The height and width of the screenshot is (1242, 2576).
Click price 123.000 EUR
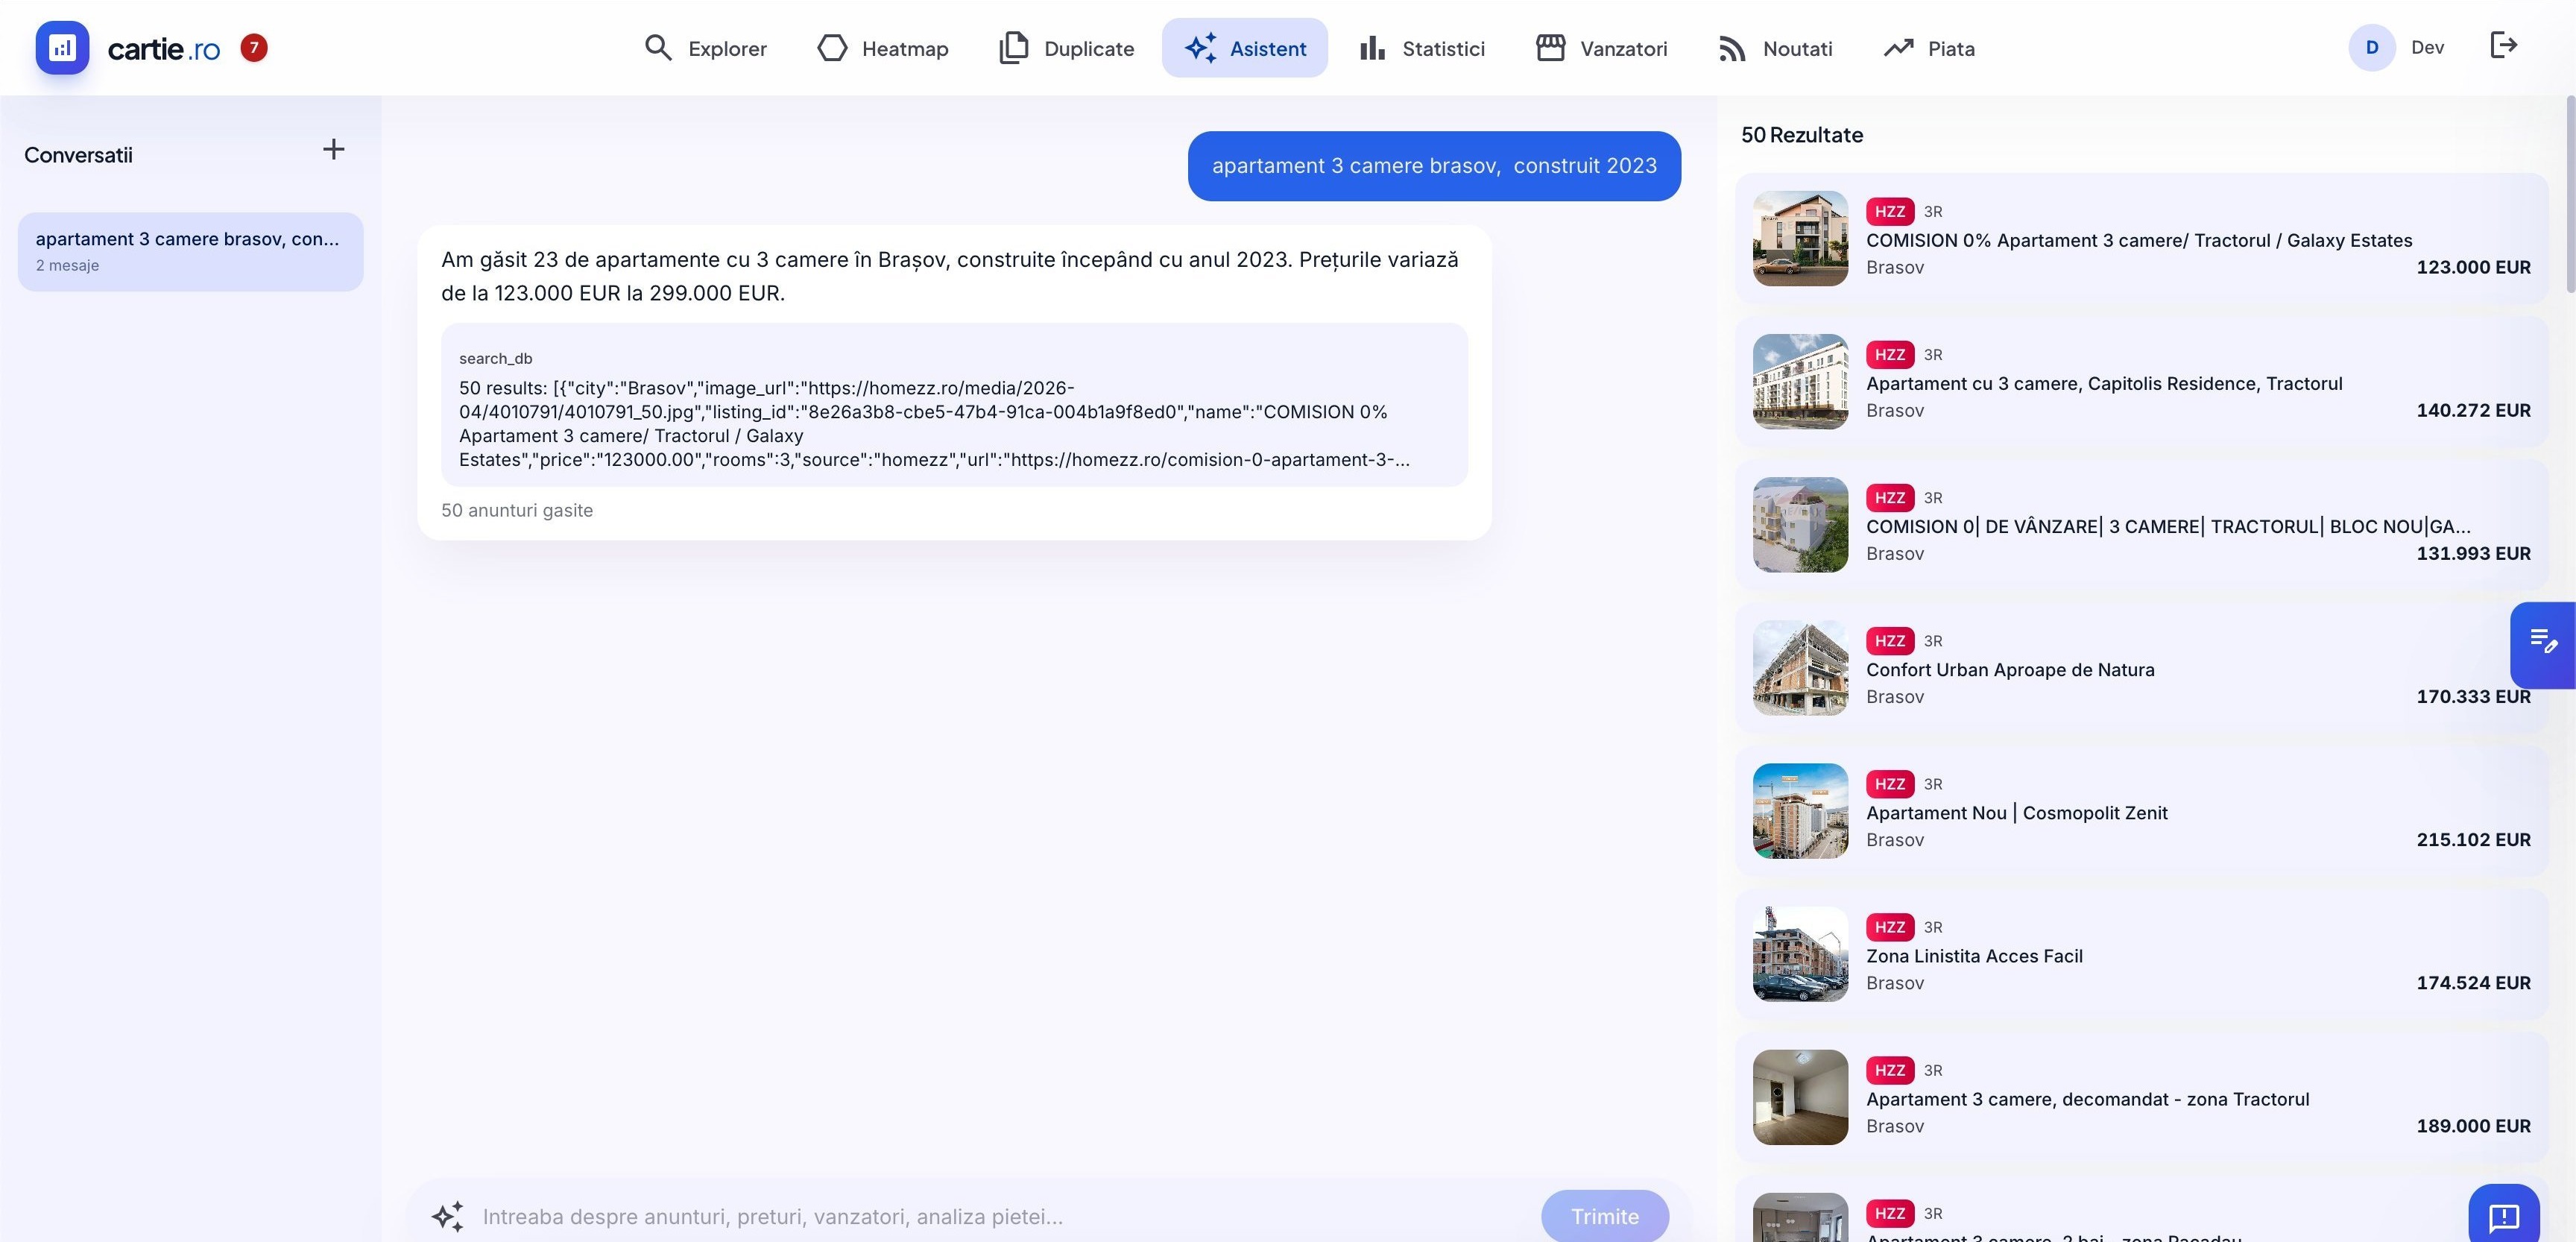click(x=2473, y=267)
